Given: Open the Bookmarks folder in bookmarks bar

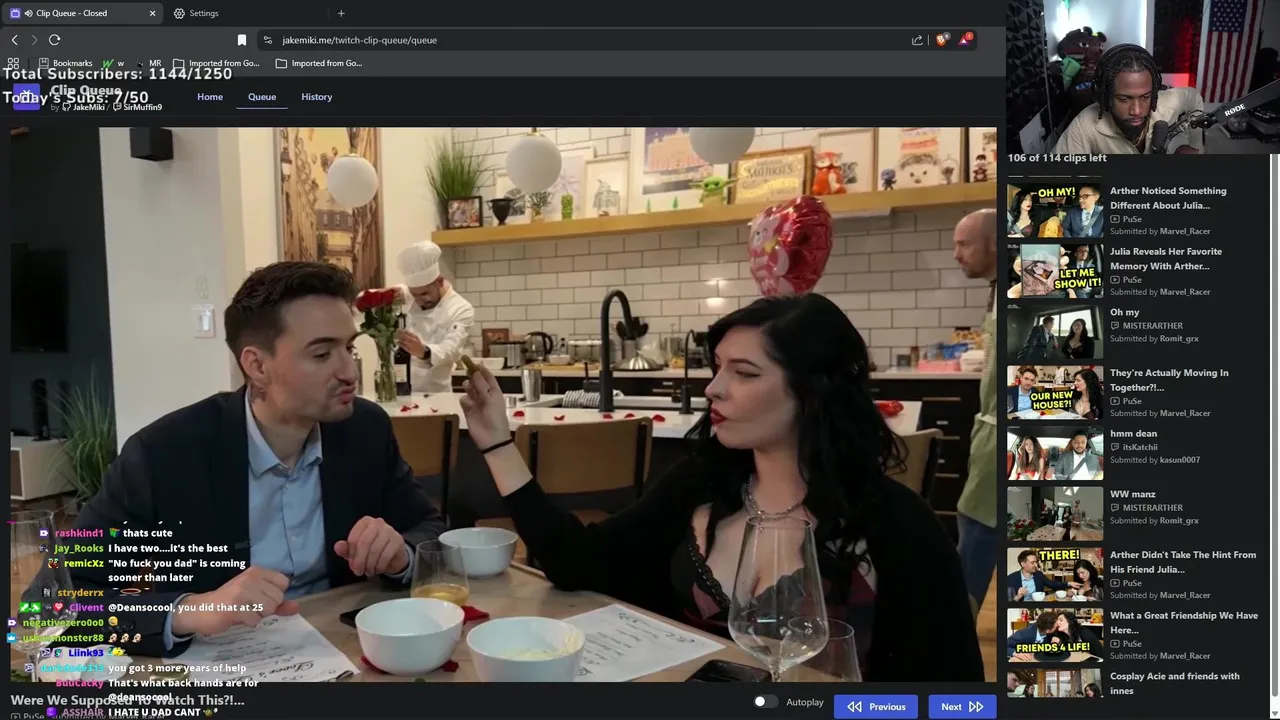Looking at the screenshot, I should (65, 63).
